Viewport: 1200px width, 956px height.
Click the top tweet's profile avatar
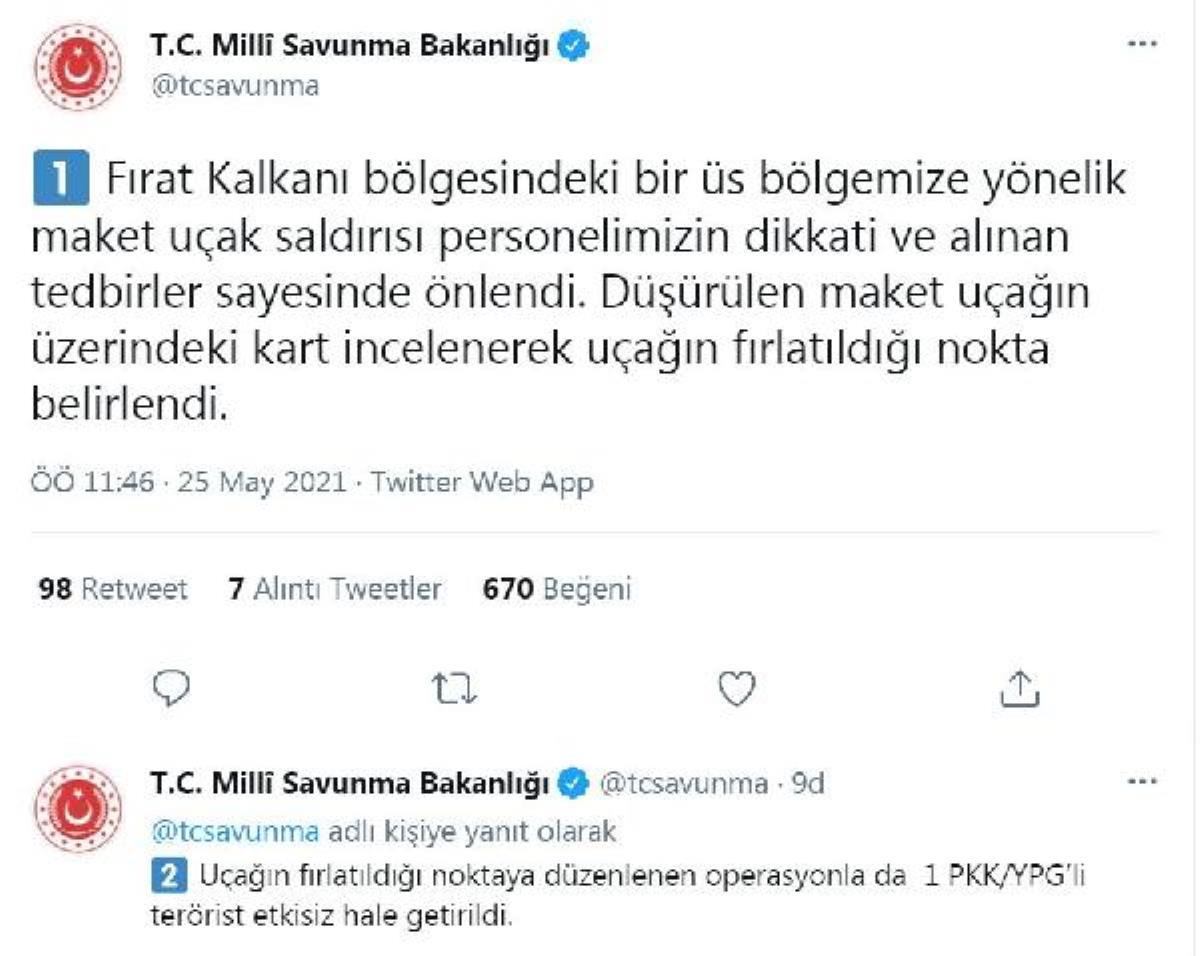78,66
